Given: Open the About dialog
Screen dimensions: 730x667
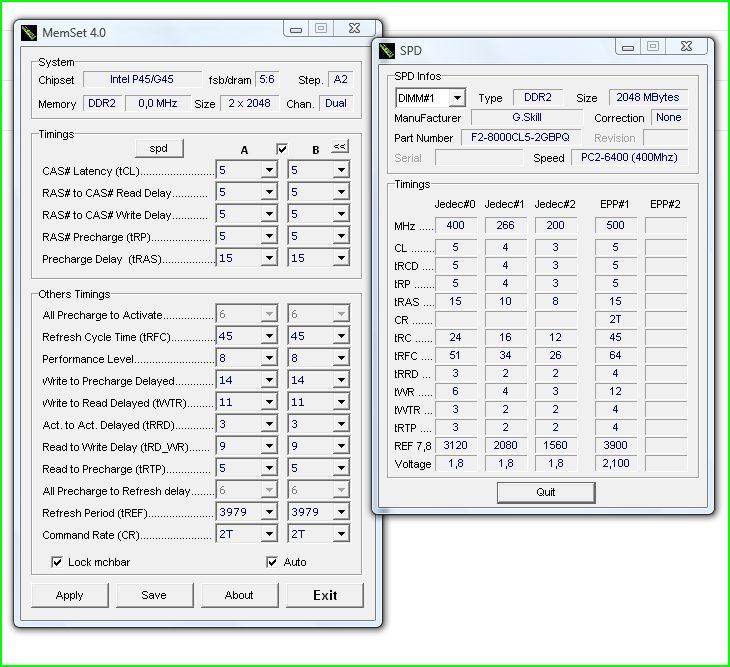Looking at the screenshot, I should coord(239,595).
